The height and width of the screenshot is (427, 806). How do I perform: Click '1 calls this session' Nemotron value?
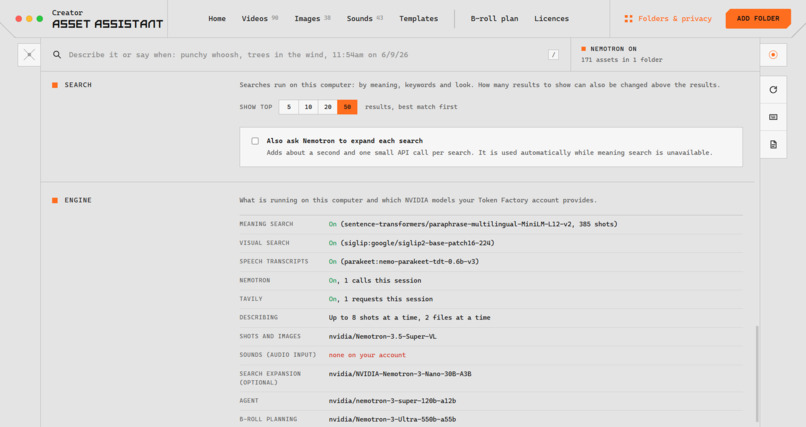(382, 281)
